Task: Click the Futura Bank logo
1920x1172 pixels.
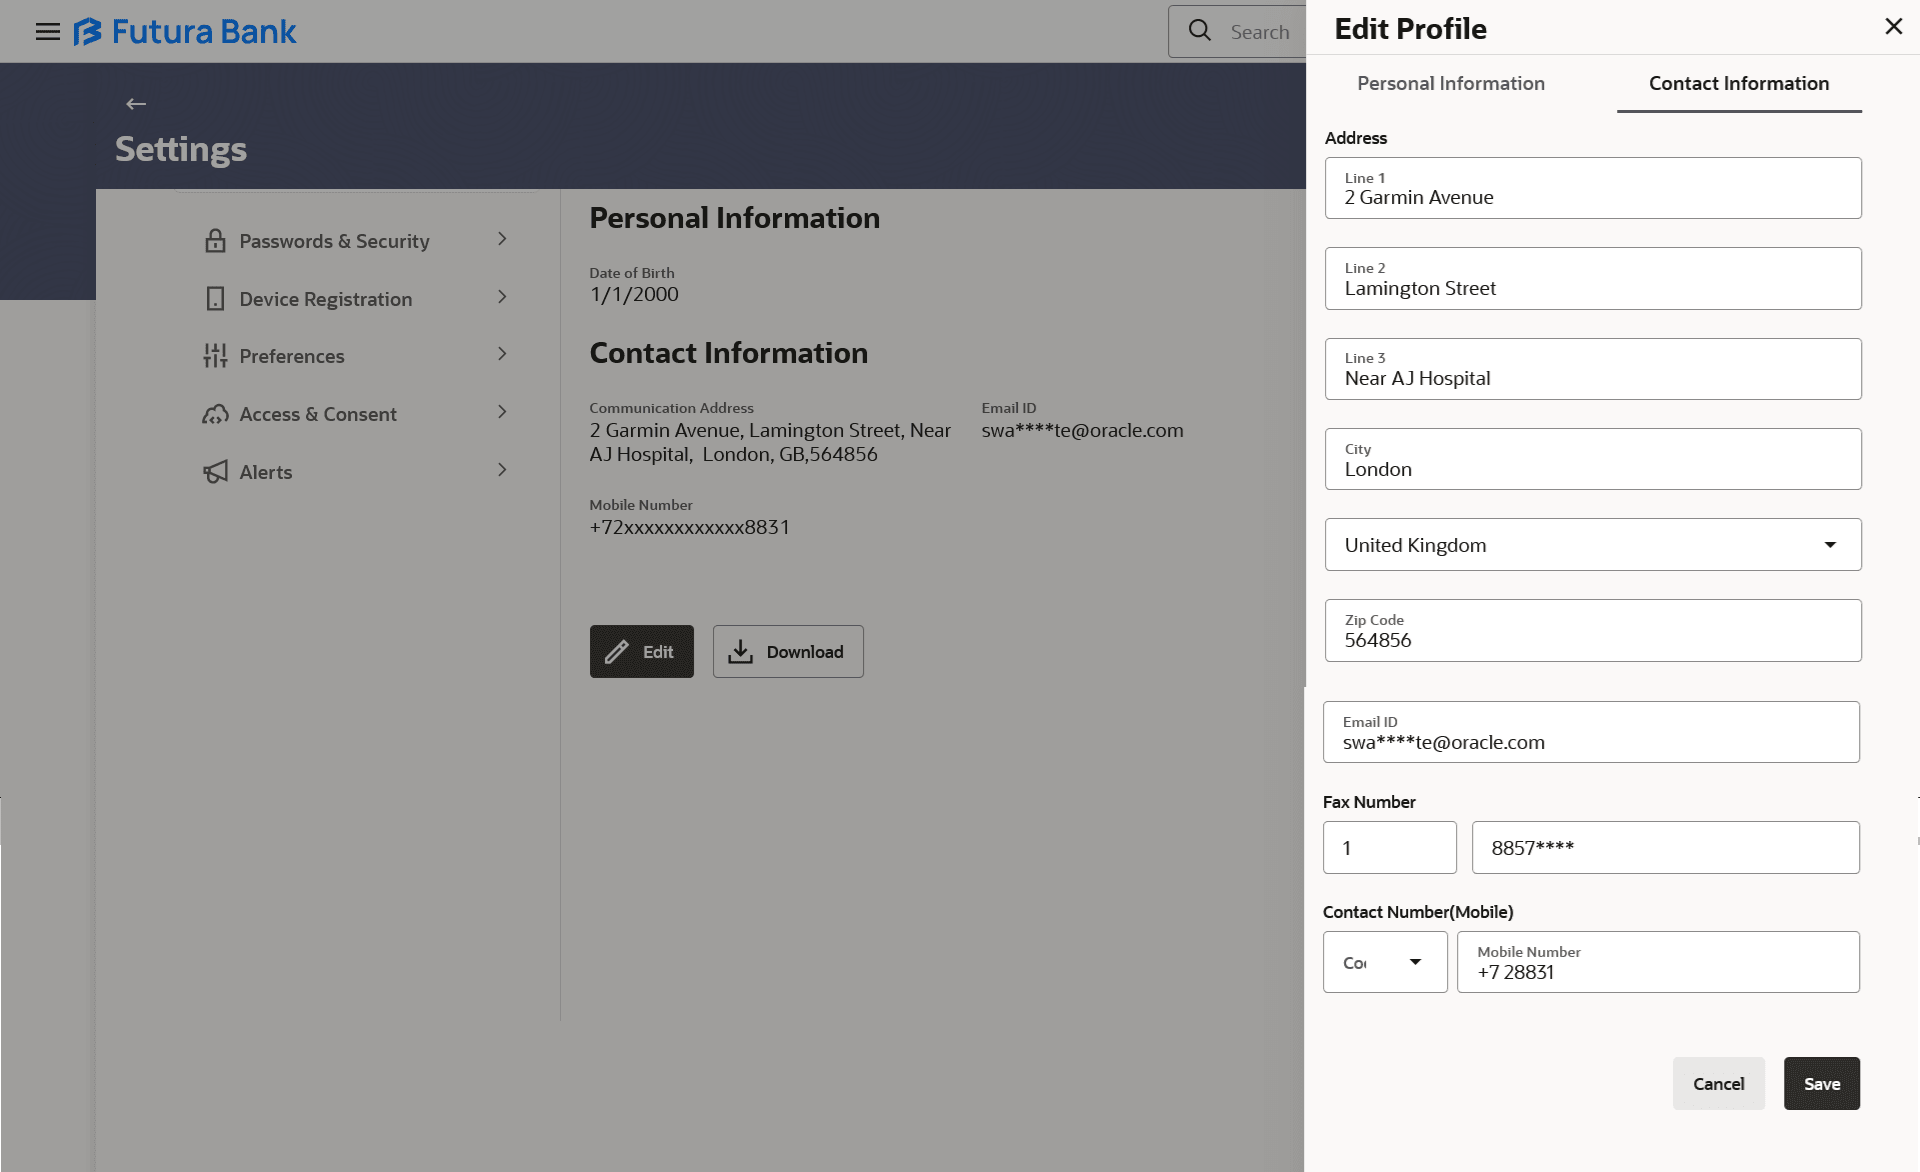Action: tap(185, 31)
